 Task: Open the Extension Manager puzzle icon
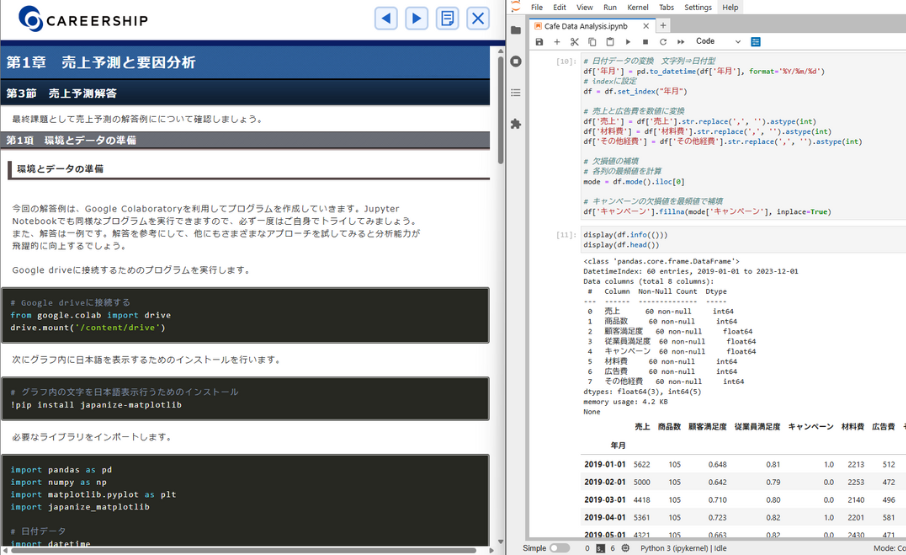[516, 124]
